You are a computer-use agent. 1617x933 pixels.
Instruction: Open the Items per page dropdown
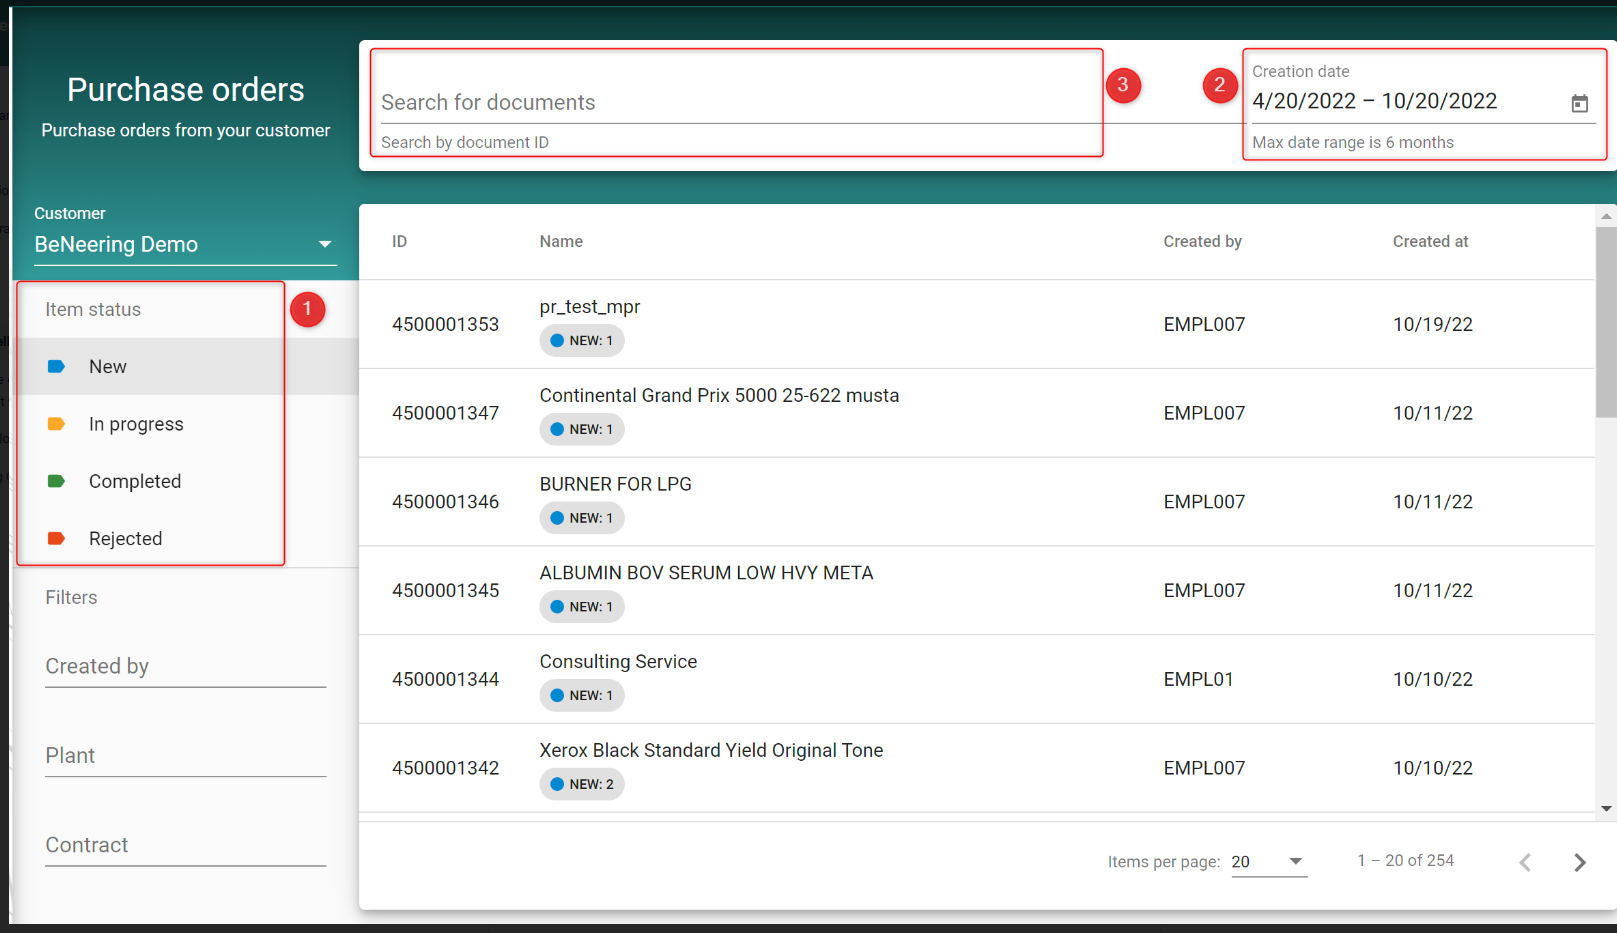coord(1268,862)
